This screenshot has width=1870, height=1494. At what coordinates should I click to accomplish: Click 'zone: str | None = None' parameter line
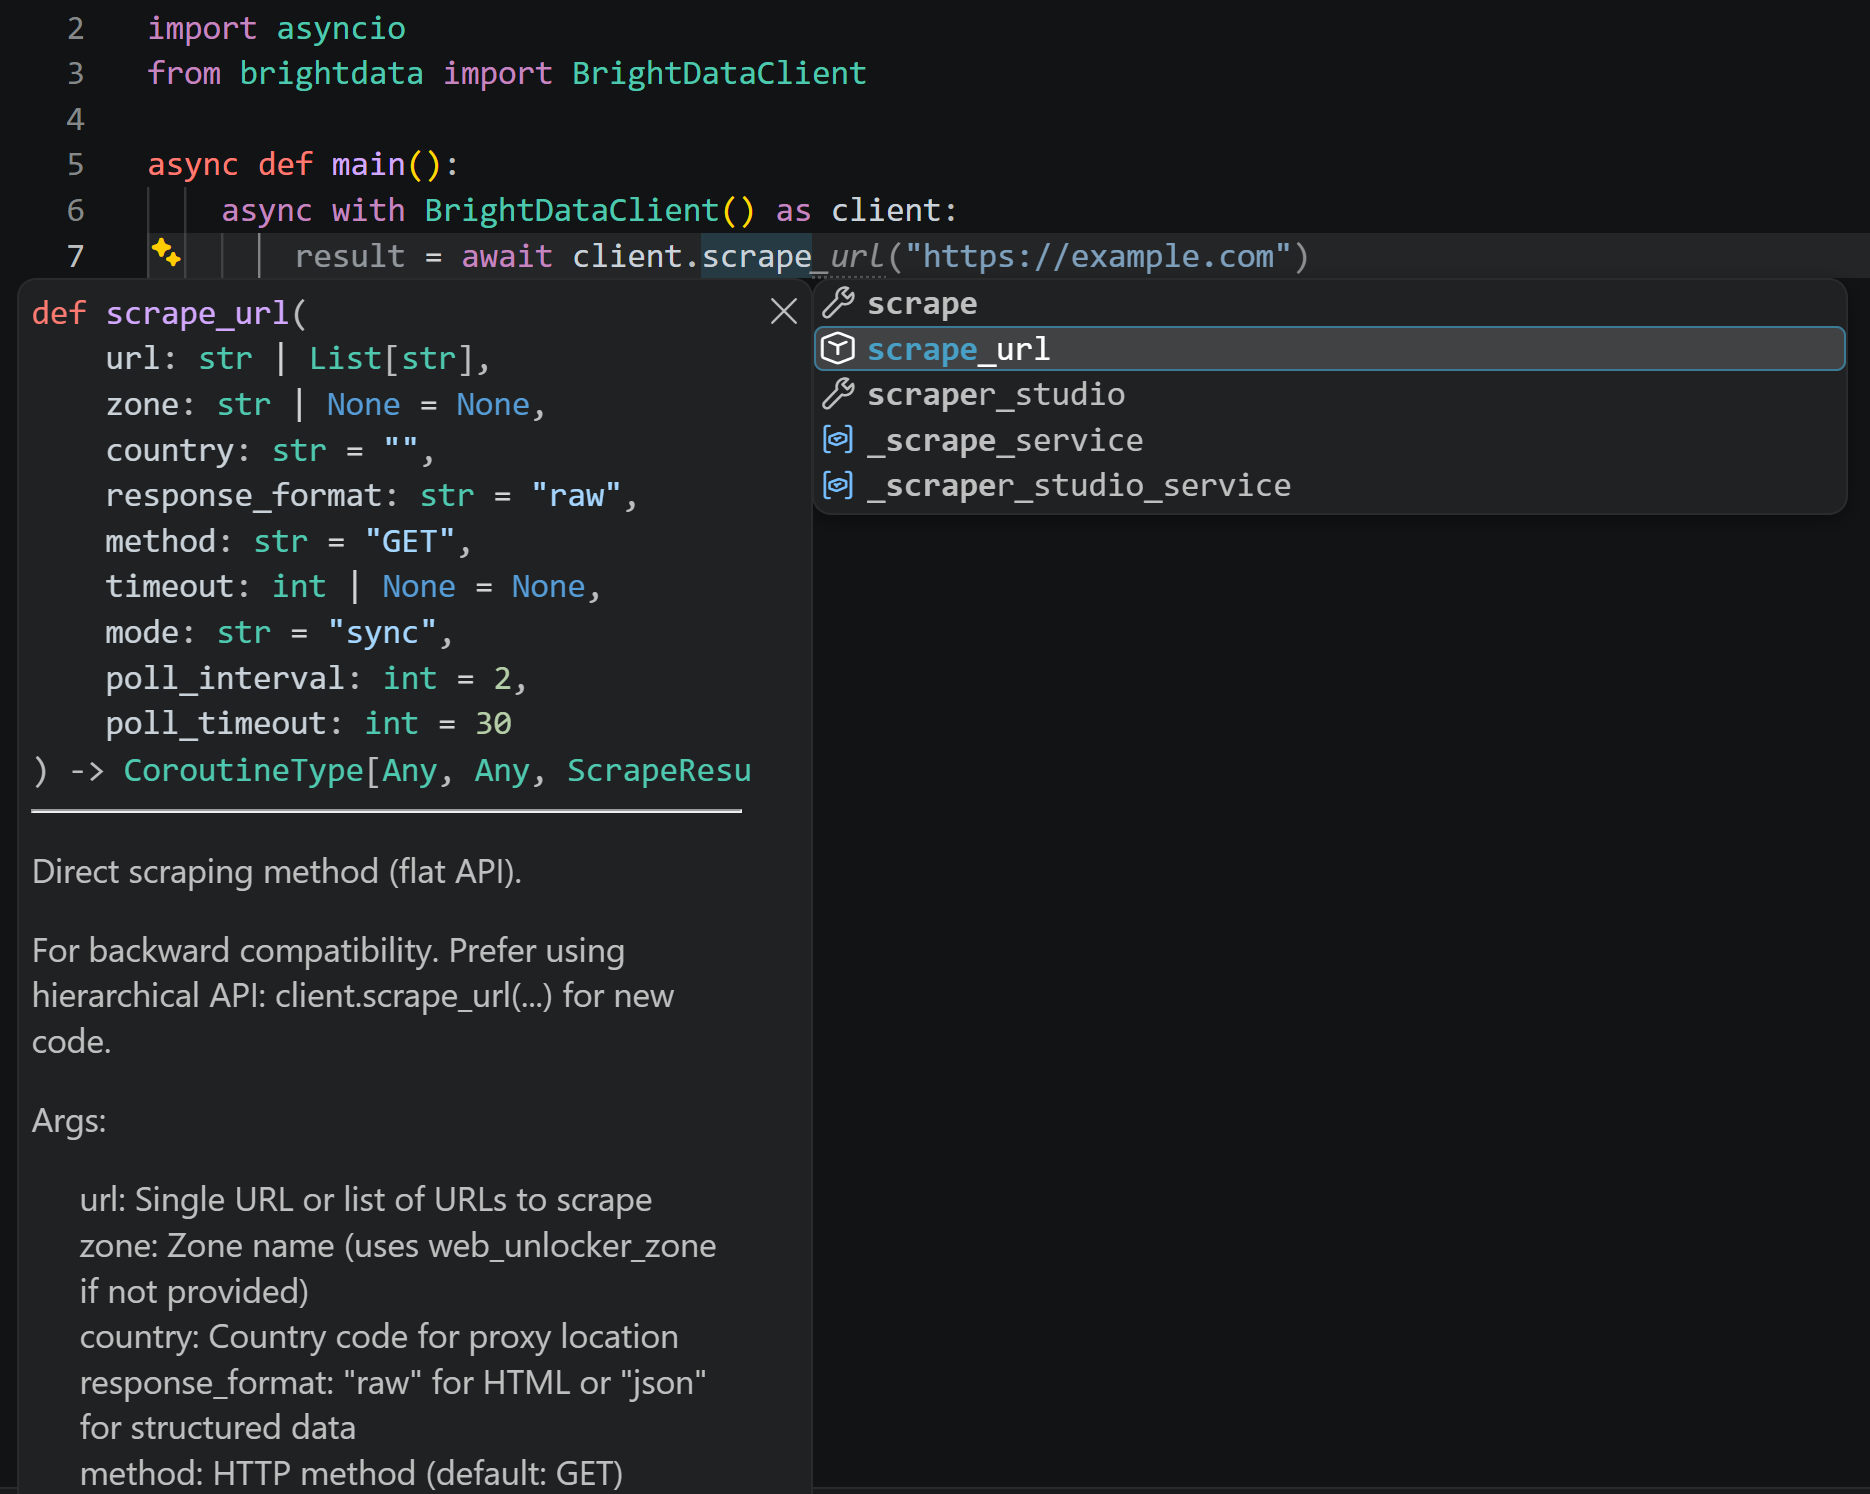point(325,404)
